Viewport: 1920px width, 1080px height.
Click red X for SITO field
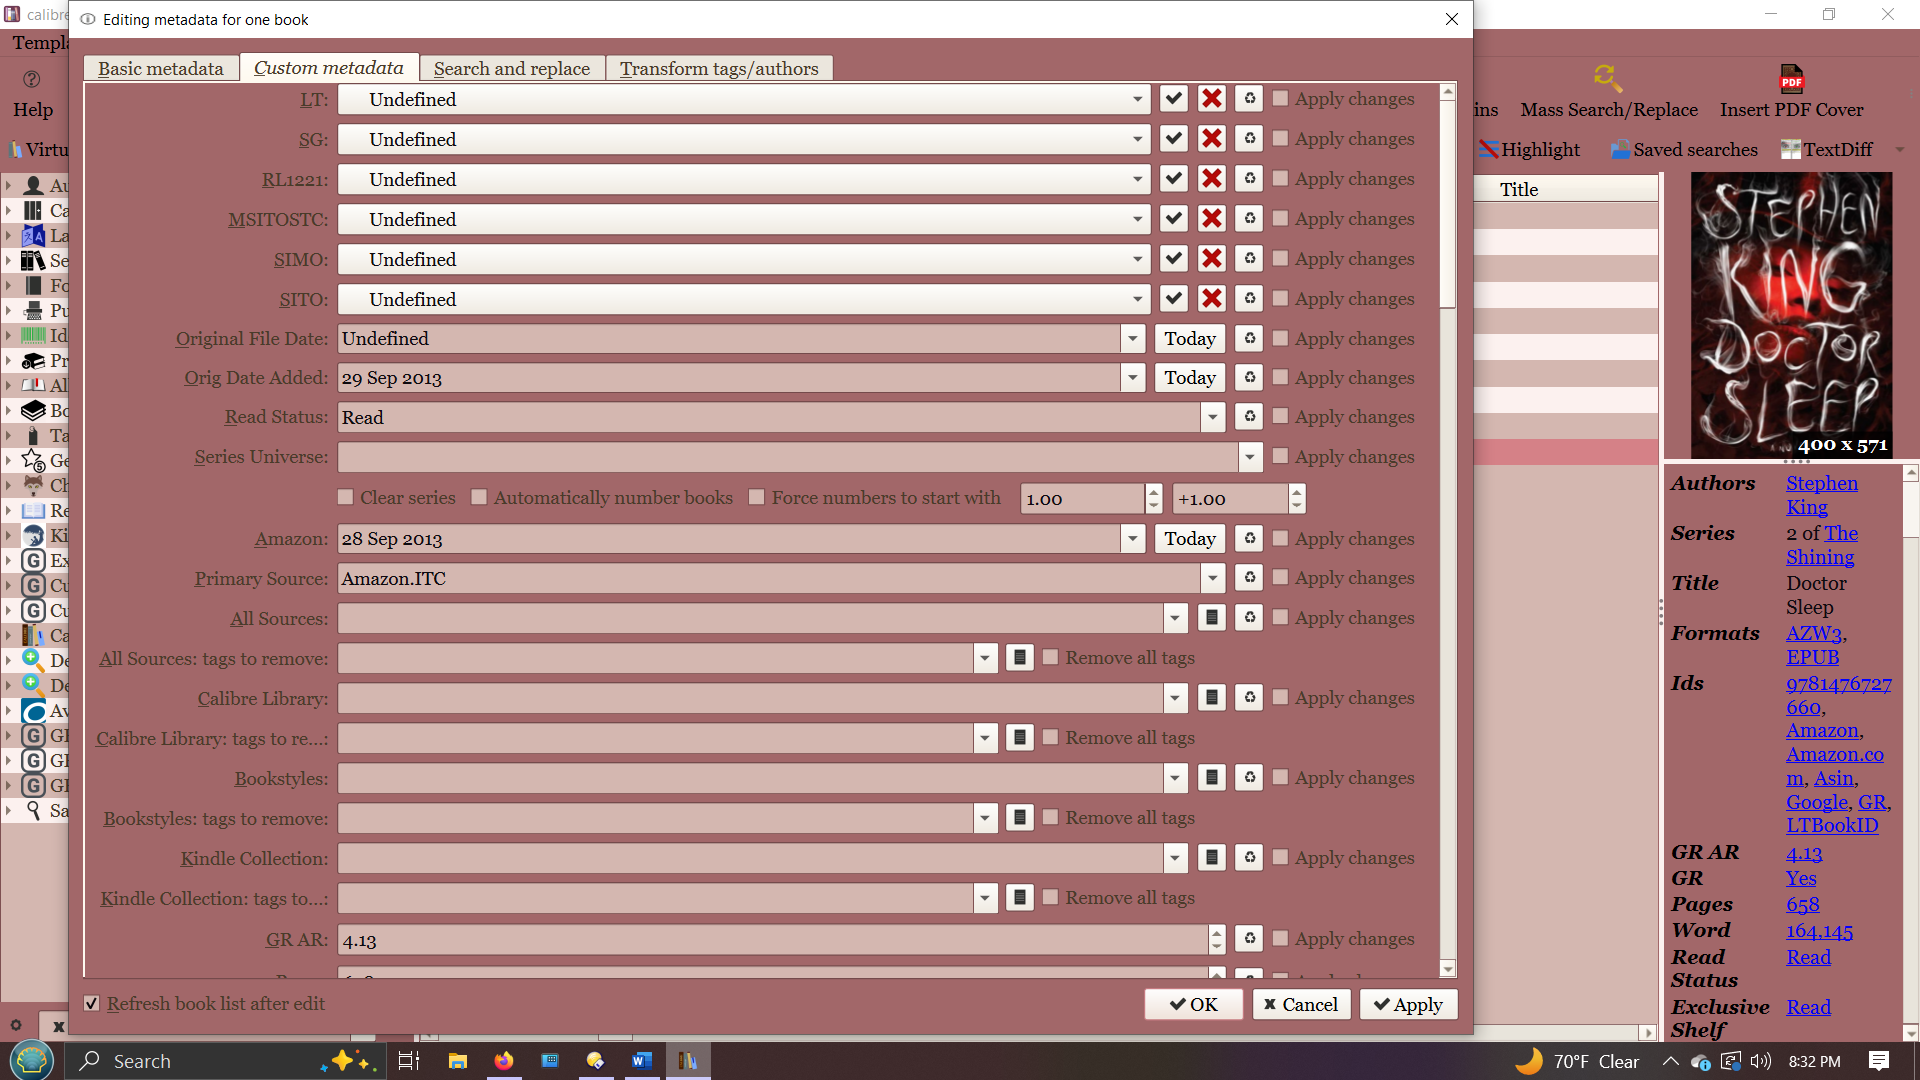(1212, 299)
